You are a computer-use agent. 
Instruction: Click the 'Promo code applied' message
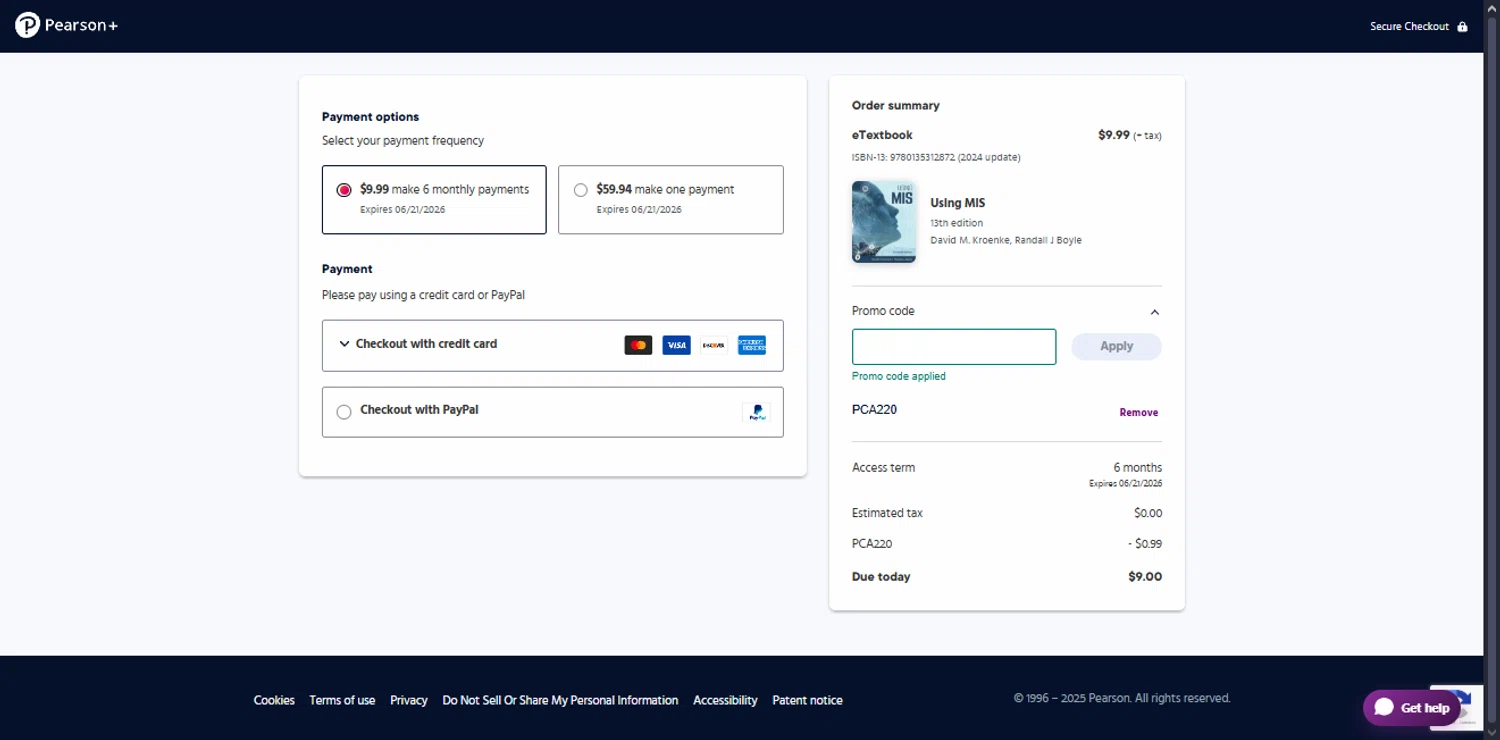[899, 376]
